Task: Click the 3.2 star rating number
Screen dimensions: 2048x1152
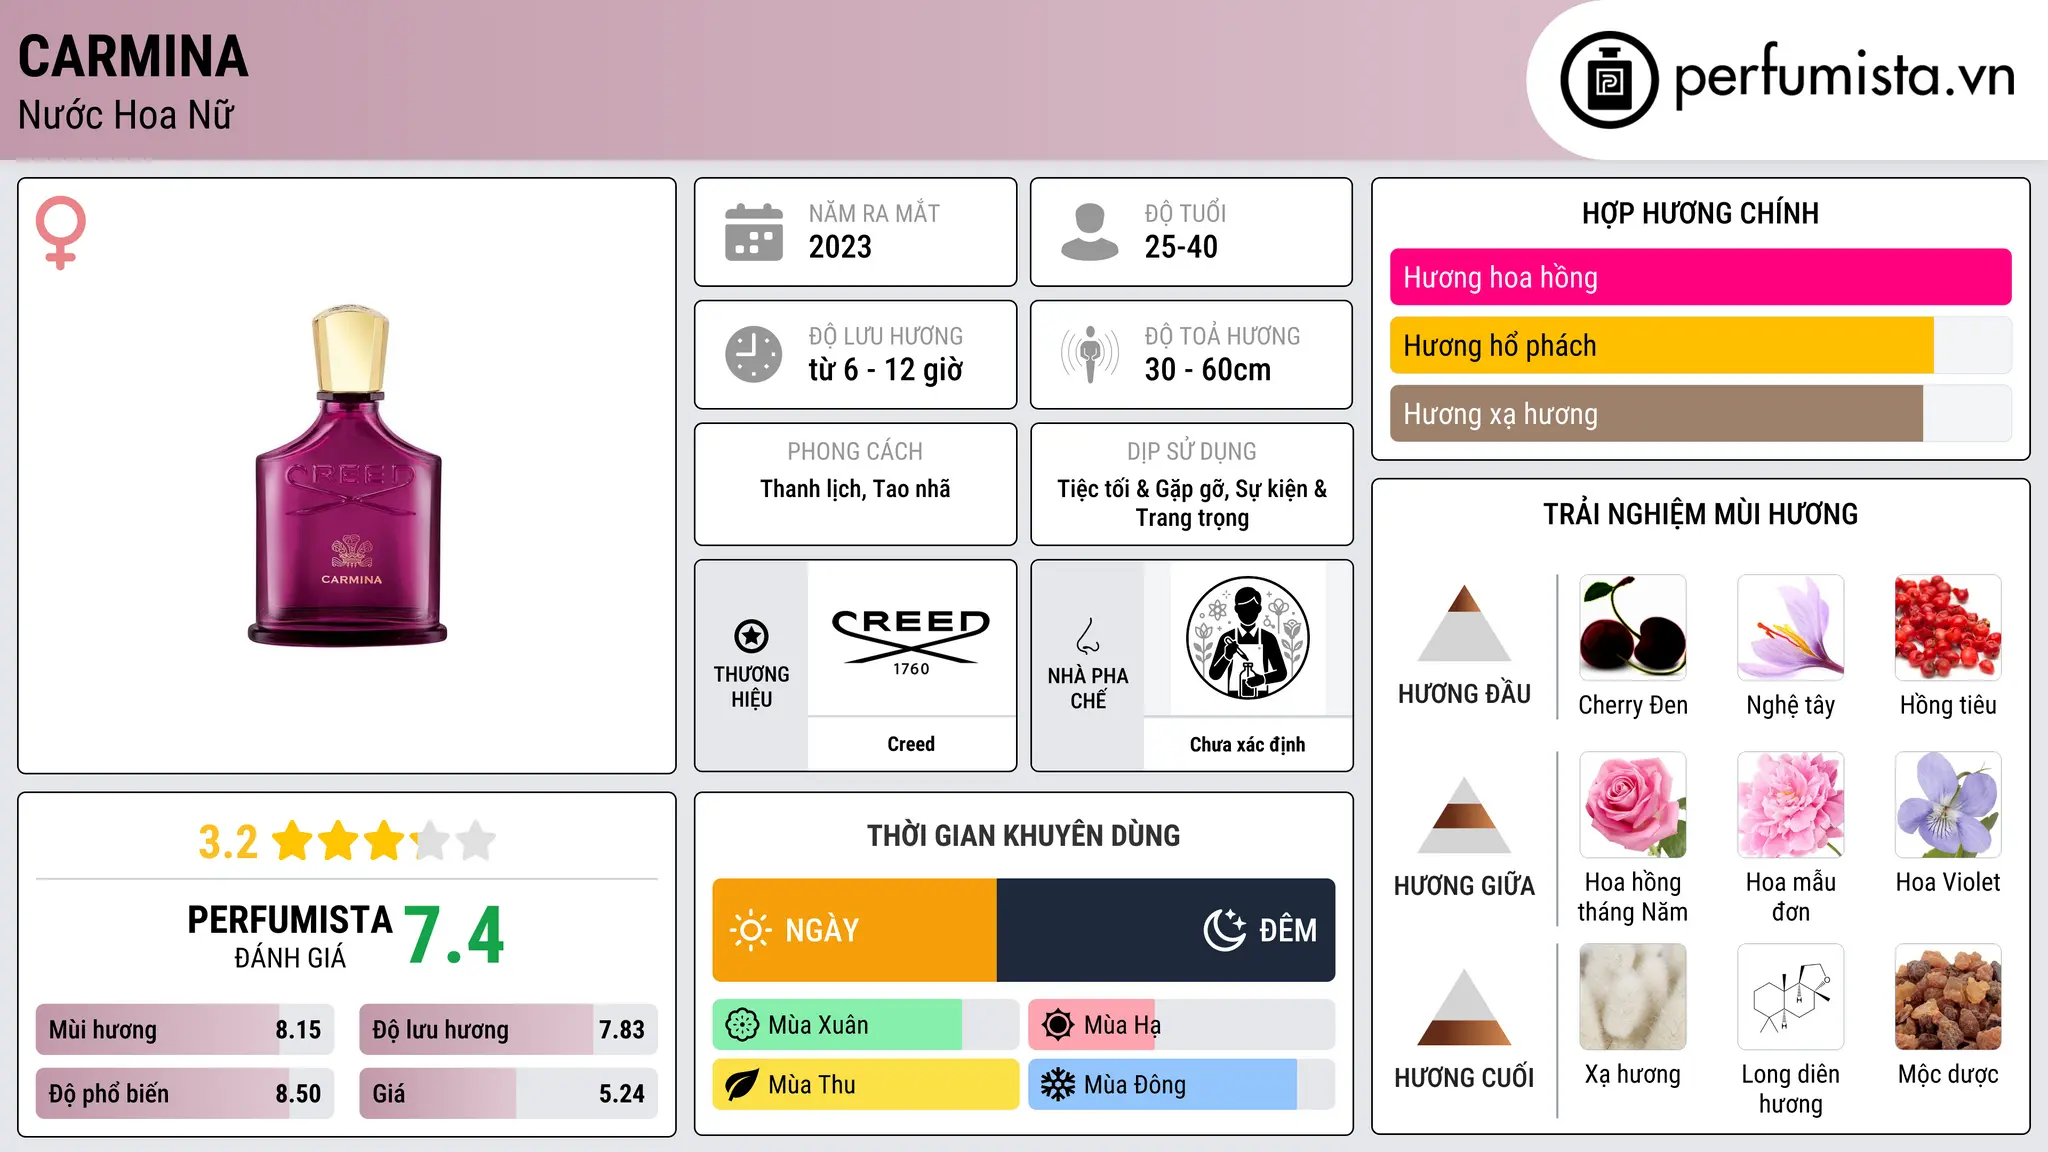Action: coord(228,842)
